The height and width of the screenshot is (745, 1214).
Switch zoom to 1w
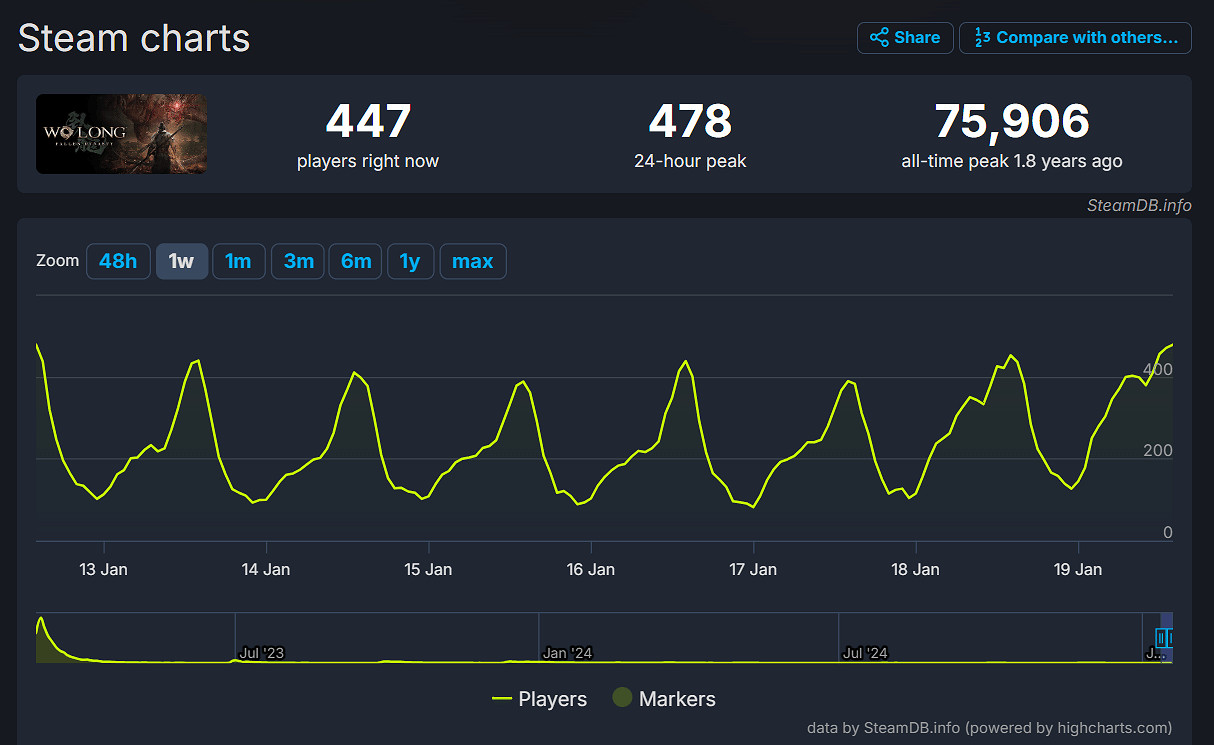pyautogui.click(x=181, y=261)
